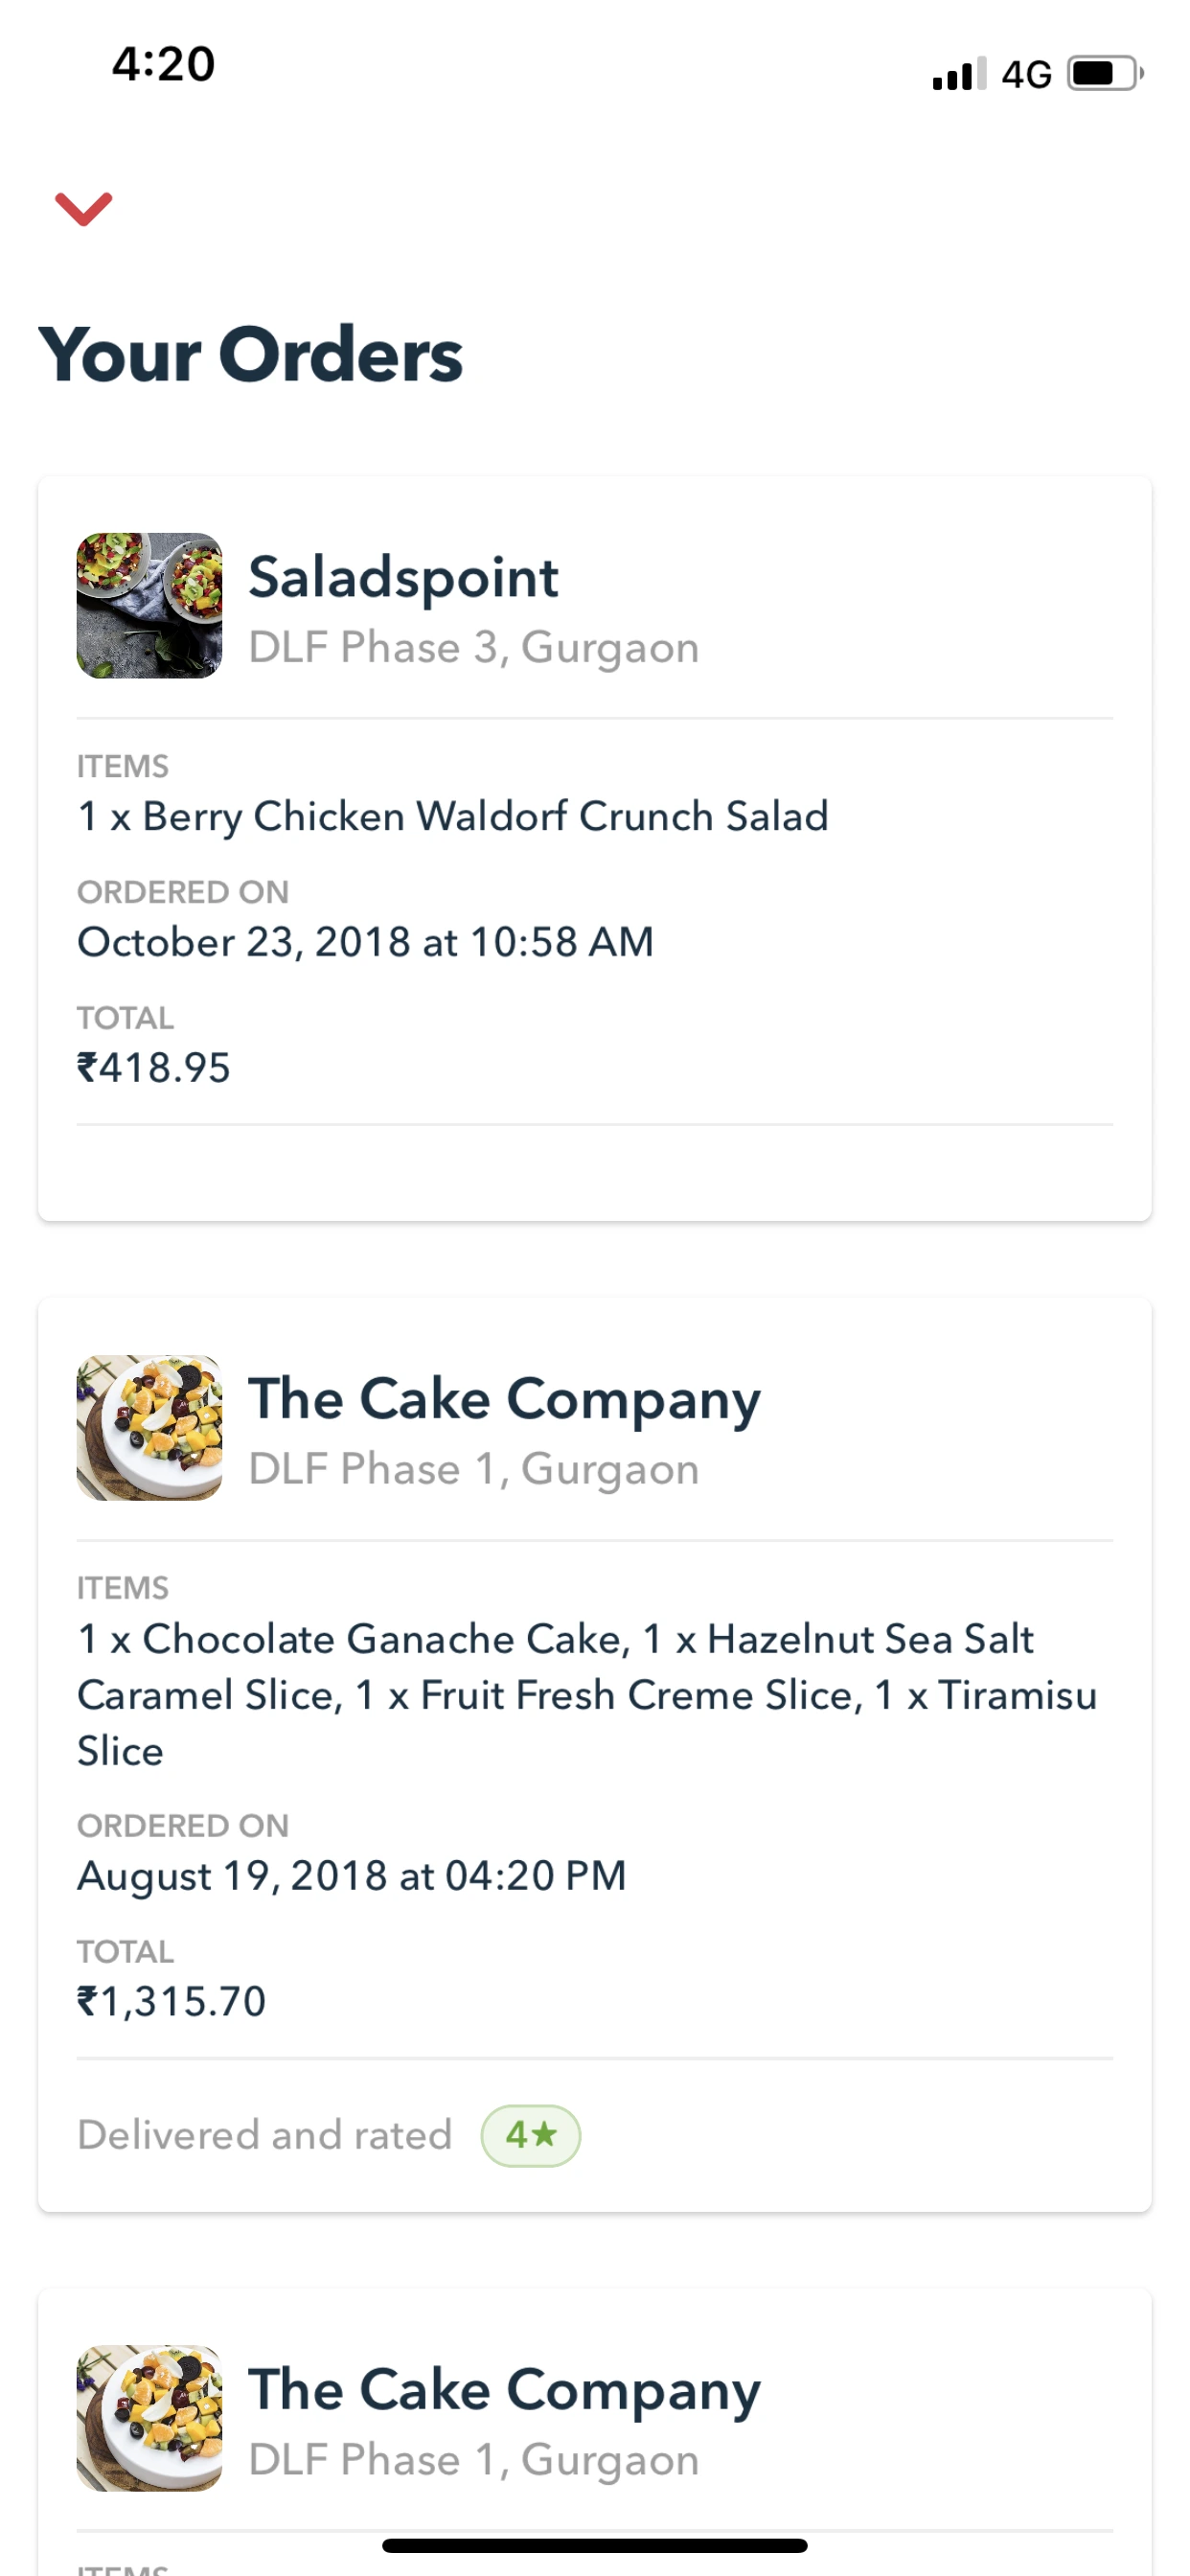The image size is (1190, 2576).
Task: Tap the ₹1,315.70 order total
Action: (172, 2001)
